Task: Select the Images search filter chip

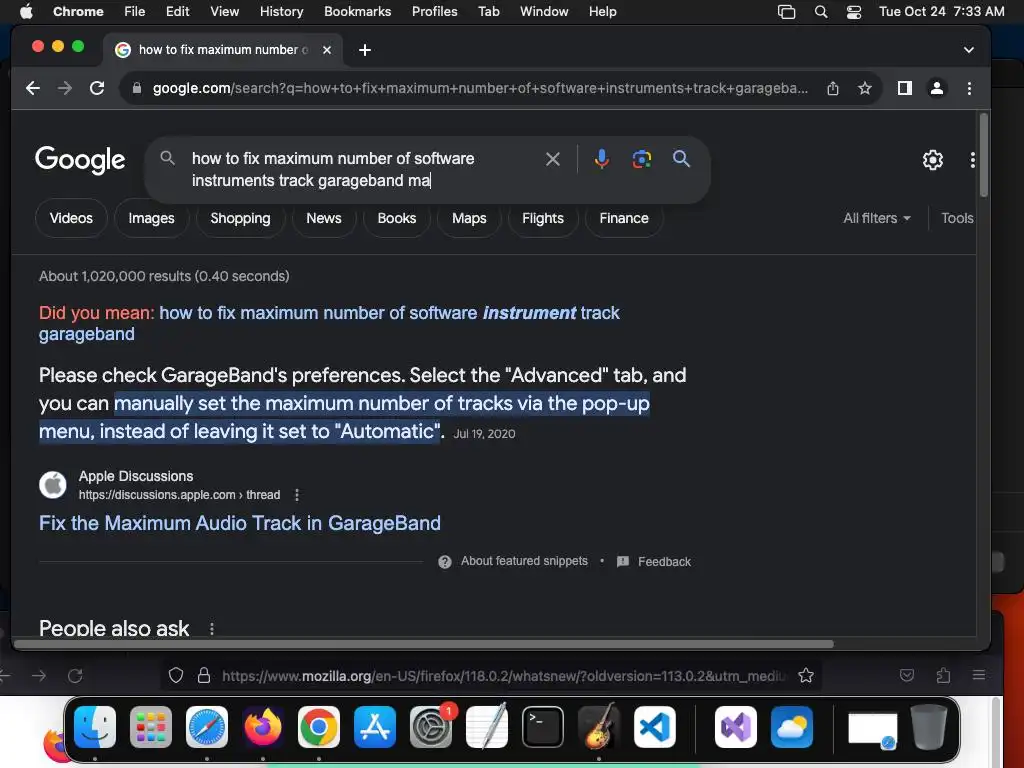Action: [x=152, y=218]
